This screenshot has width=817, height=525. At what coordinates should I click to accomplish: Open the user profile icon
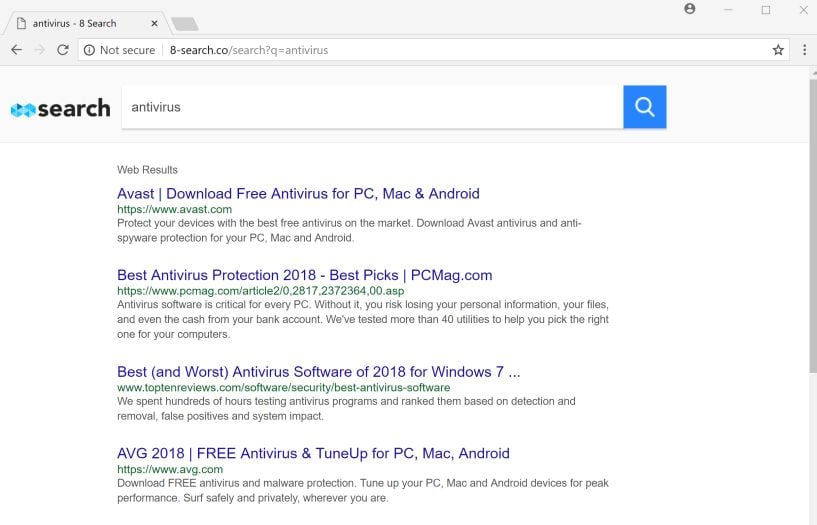pyautogui.click(x=690, y=9)
